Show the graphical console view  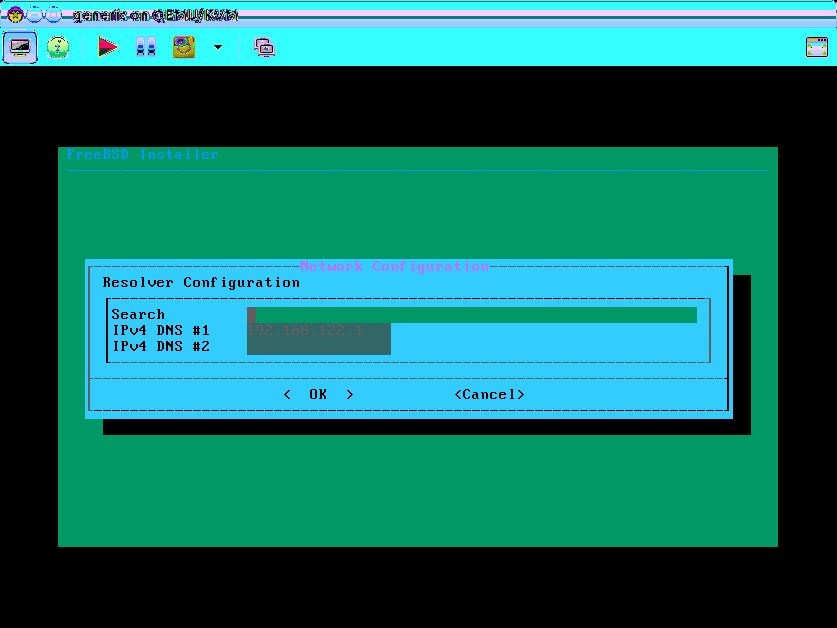20,47
